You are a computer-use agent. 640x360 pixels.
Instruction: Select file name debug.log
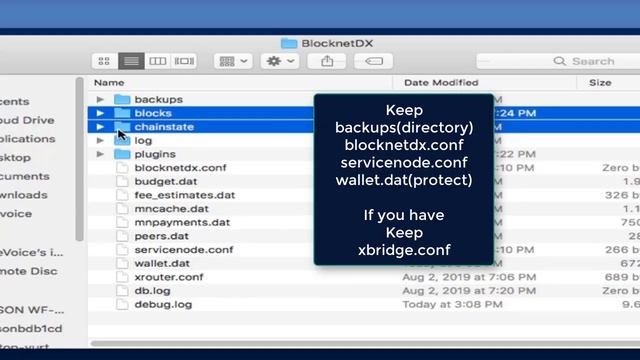click(x=163, y=304)
